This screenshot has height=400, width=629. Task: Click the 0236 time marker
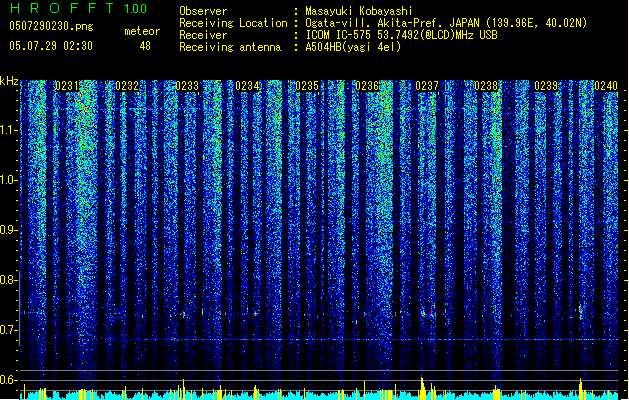click(367, 86)
